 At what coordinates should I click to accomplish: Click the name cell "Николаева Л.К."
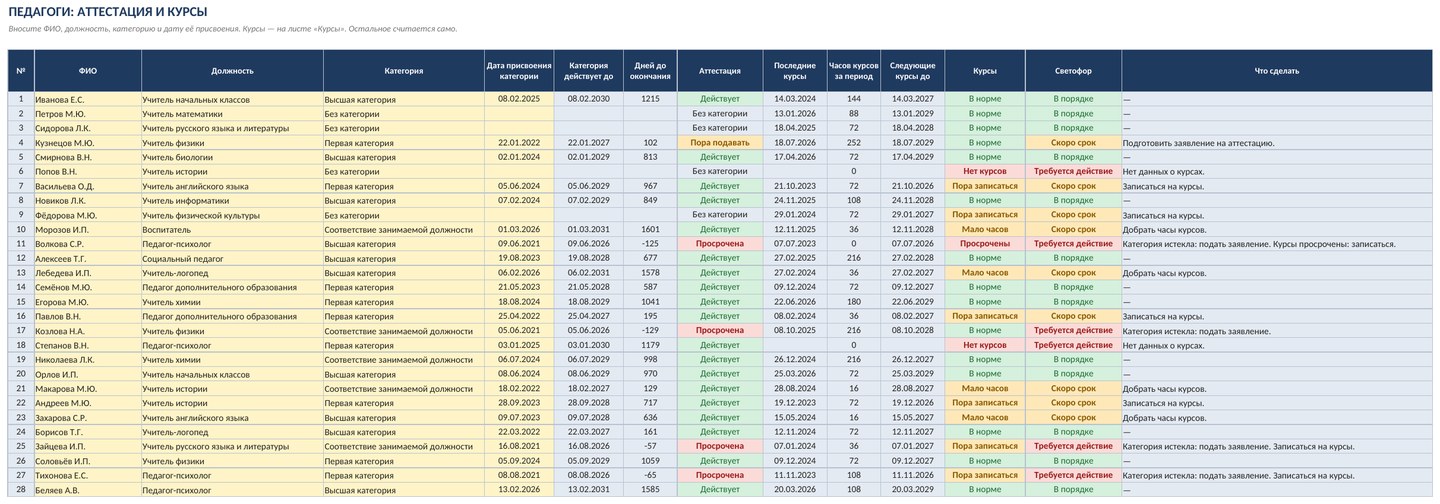click(88, 360)
